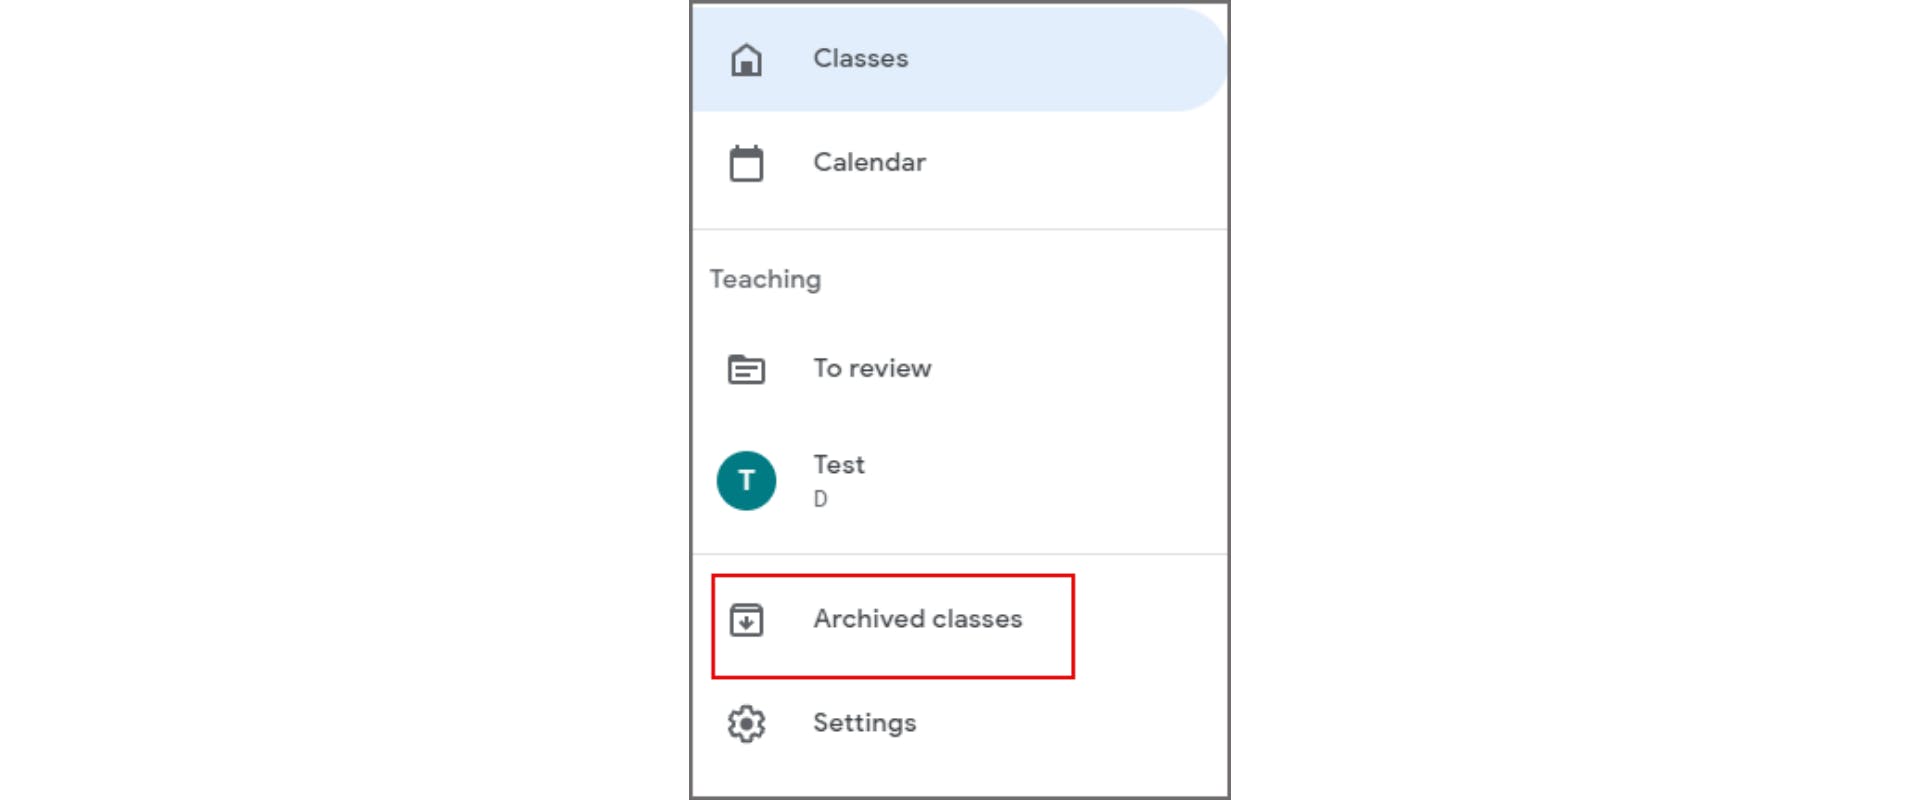Open the Test class name
The width and height of the screenshot is (1920, 800).
point(838,465)
